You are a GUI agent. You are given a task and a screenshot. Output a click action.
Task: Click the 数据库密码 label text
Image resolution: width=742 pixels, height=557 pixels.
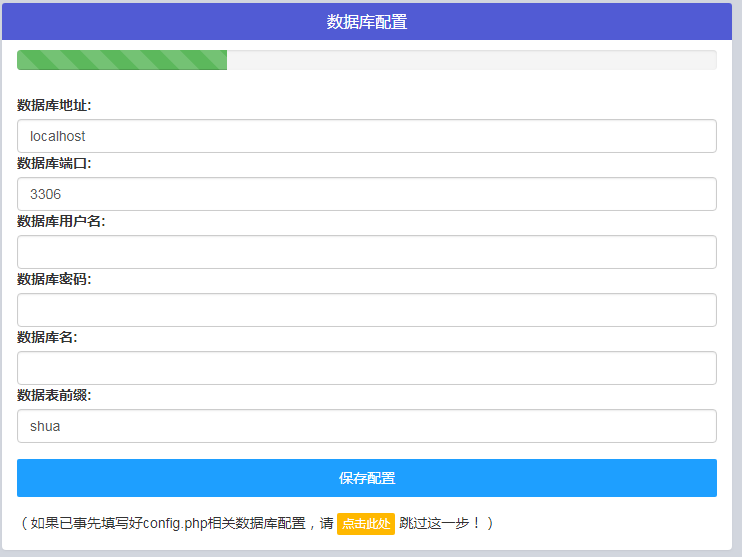click(54, 279)
